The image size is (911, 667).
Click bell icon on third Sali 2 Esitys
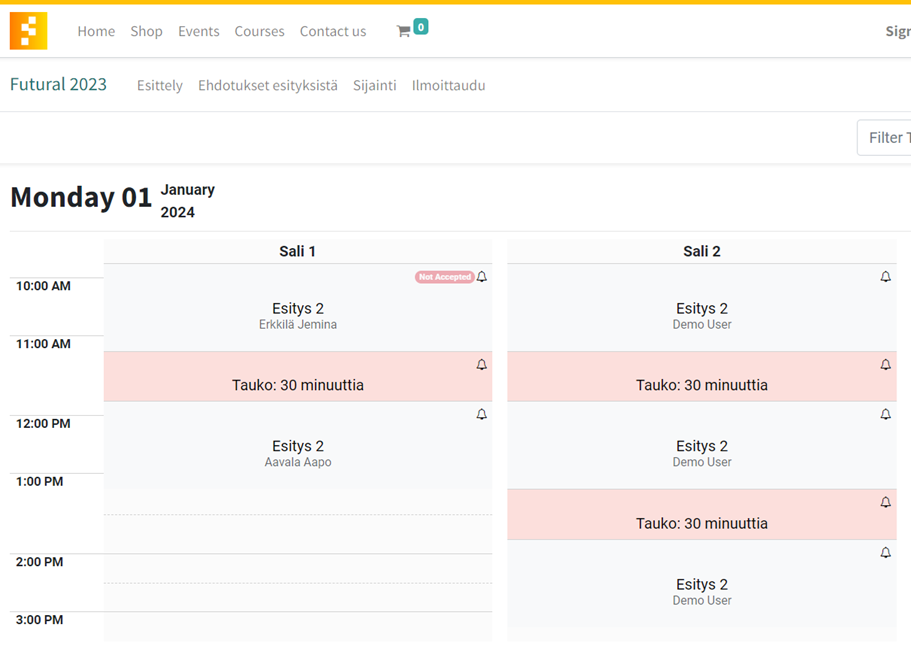885,553
